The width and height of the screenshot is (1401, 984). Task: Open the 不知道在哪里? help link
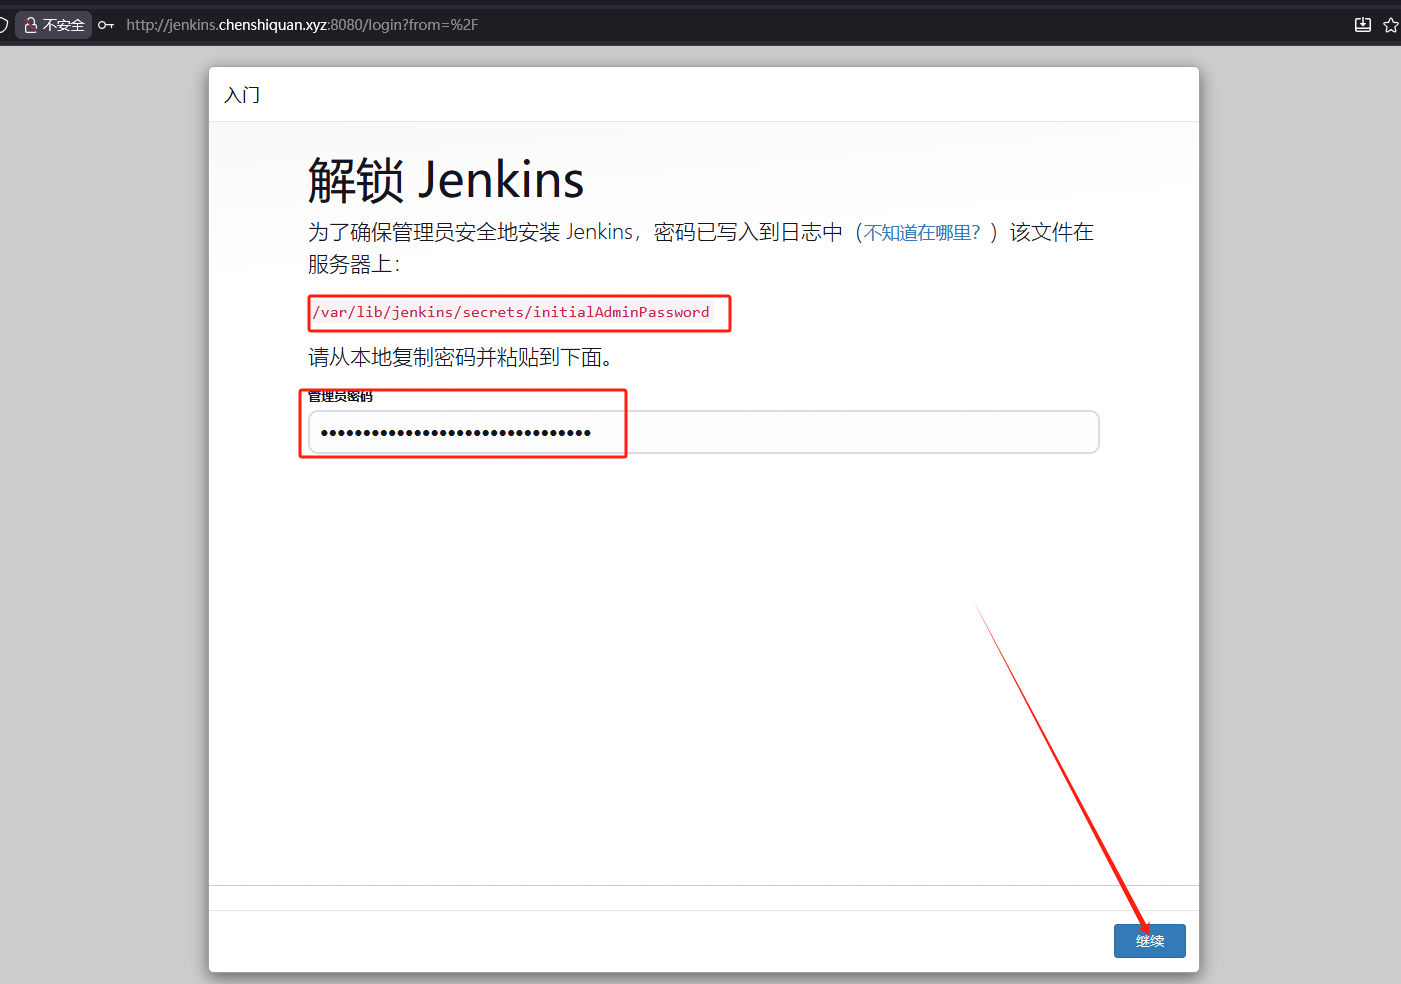click(923, 233)
